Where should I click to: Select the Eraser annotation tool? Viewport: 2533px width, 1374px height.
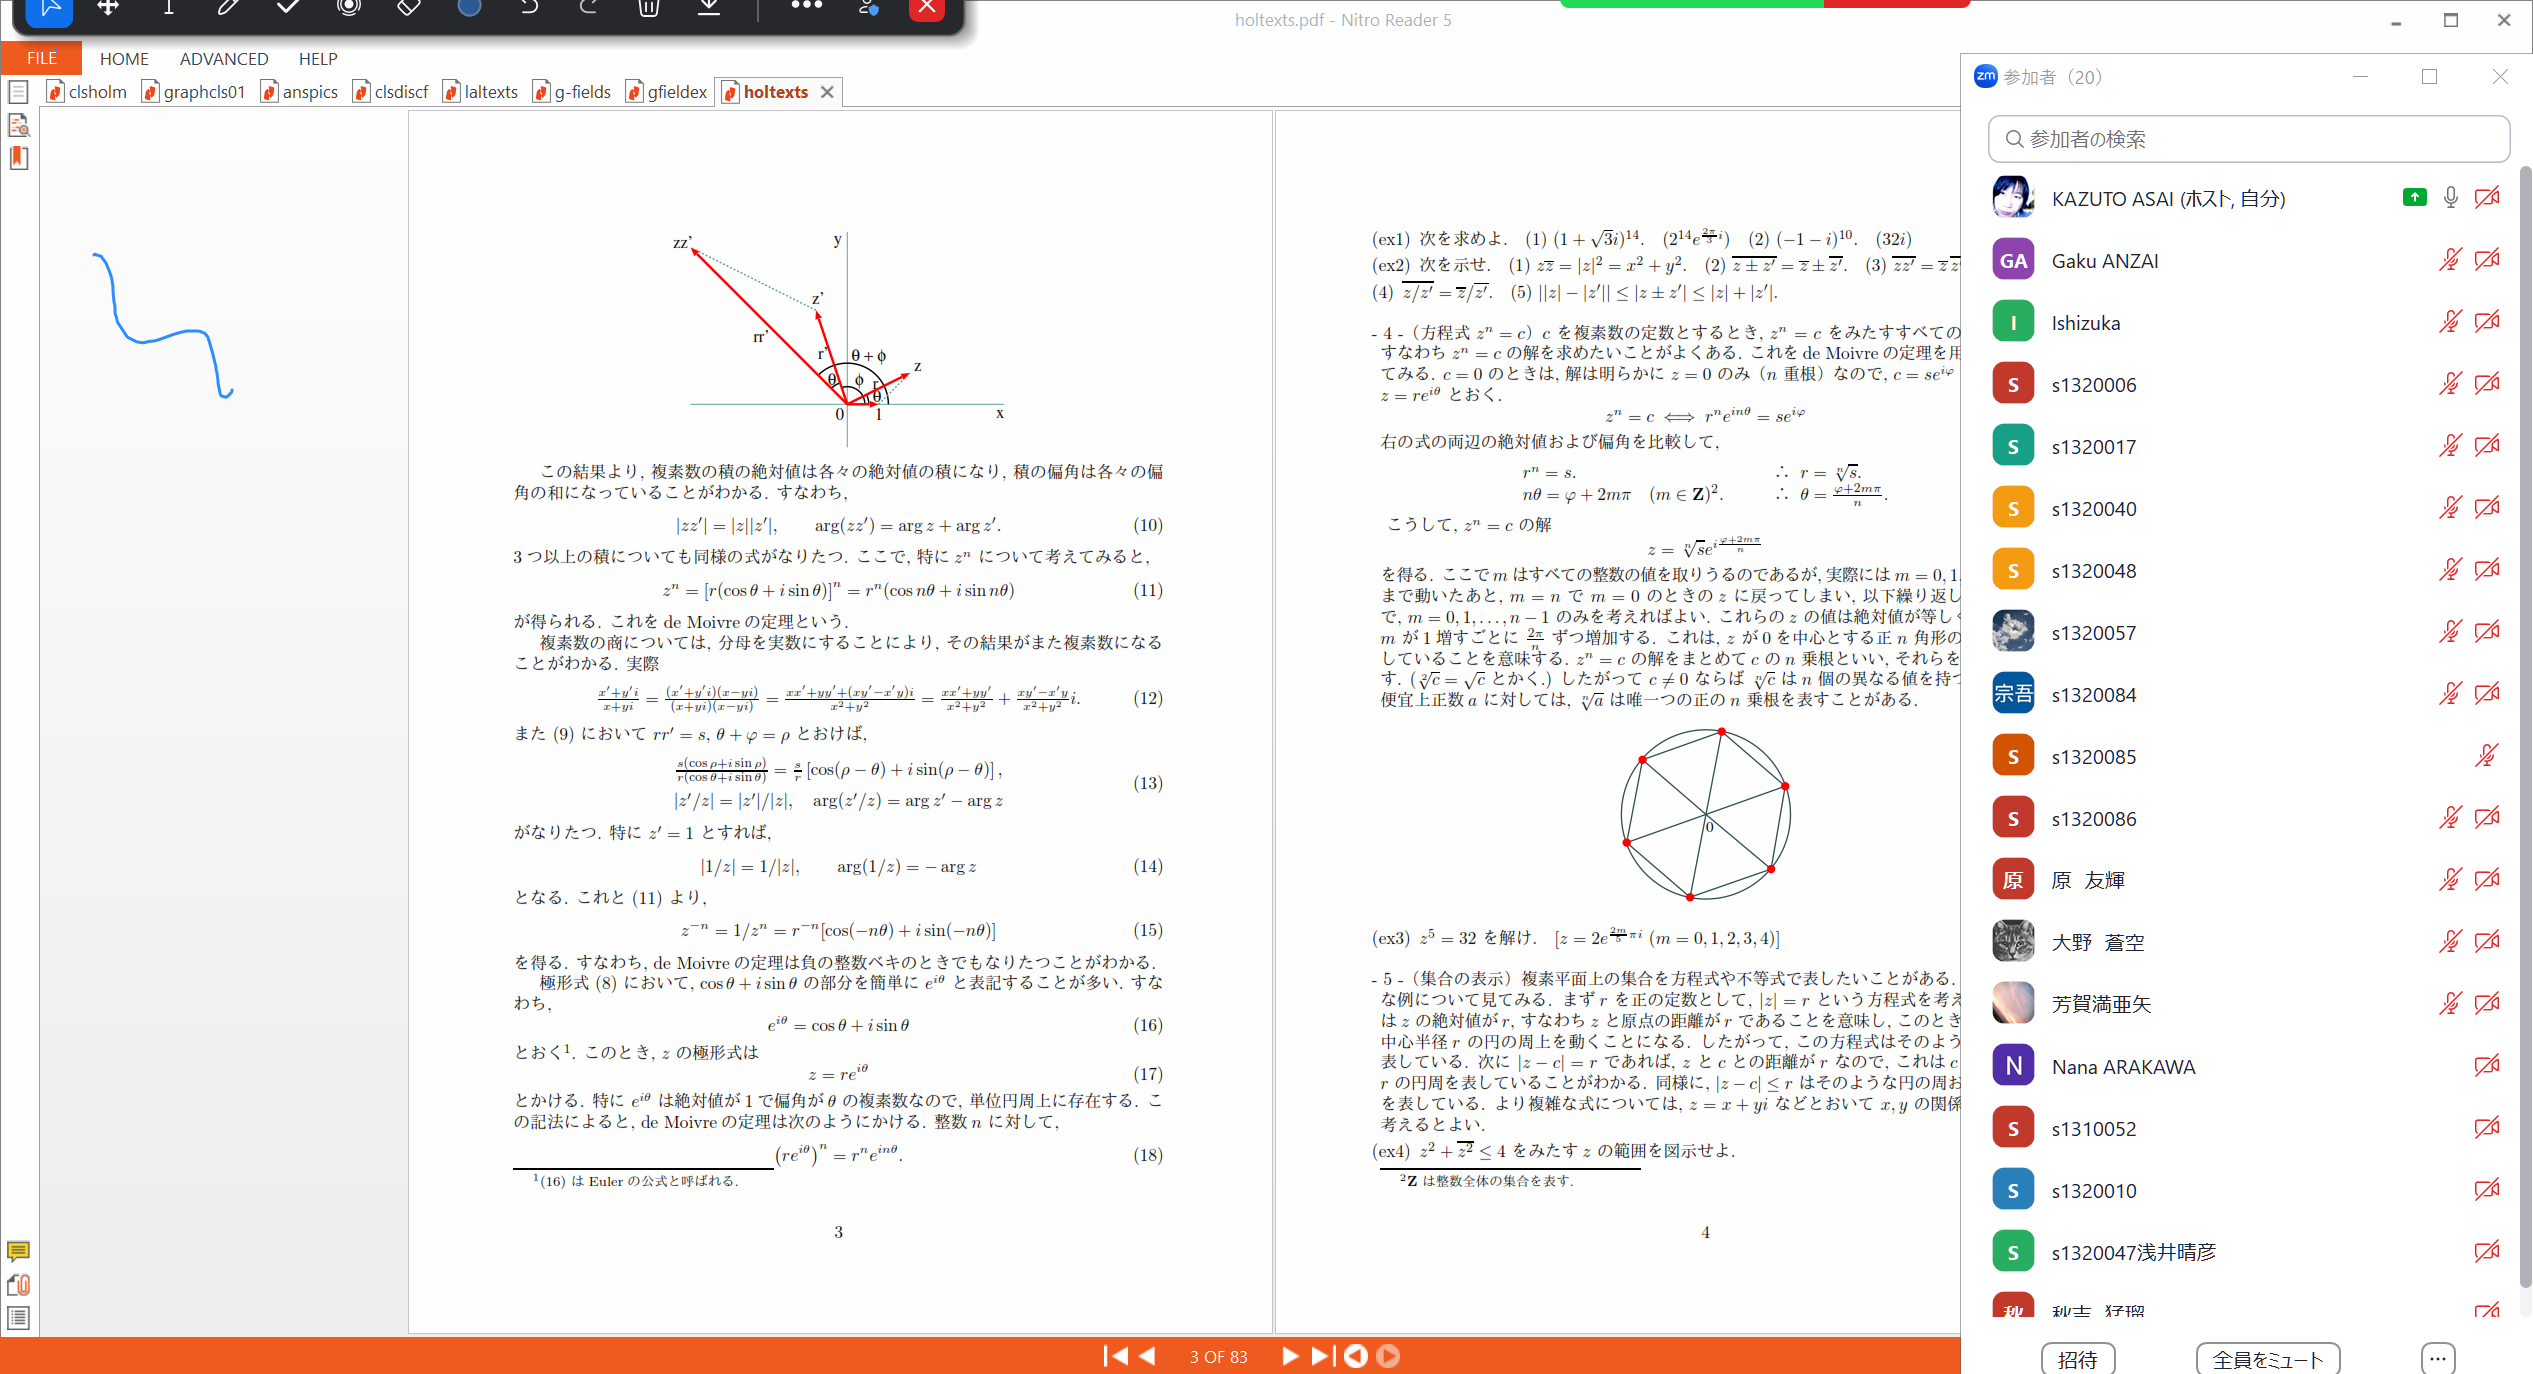click(408, 10)
